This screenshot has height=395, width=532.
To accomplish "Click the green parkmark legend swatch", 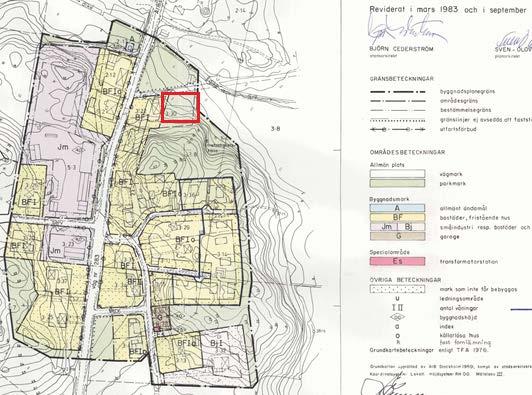I will tap(397, 183).
